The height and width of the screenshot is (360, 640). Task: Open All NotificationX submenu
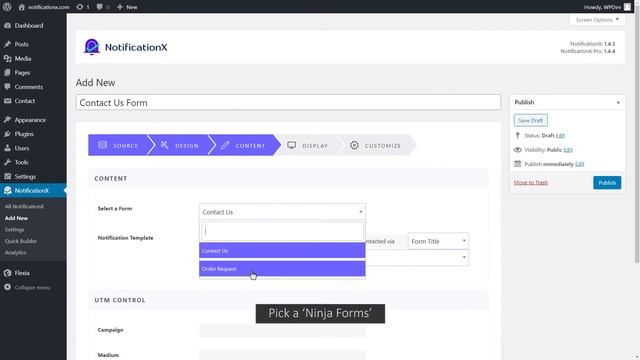pos(24,207)
